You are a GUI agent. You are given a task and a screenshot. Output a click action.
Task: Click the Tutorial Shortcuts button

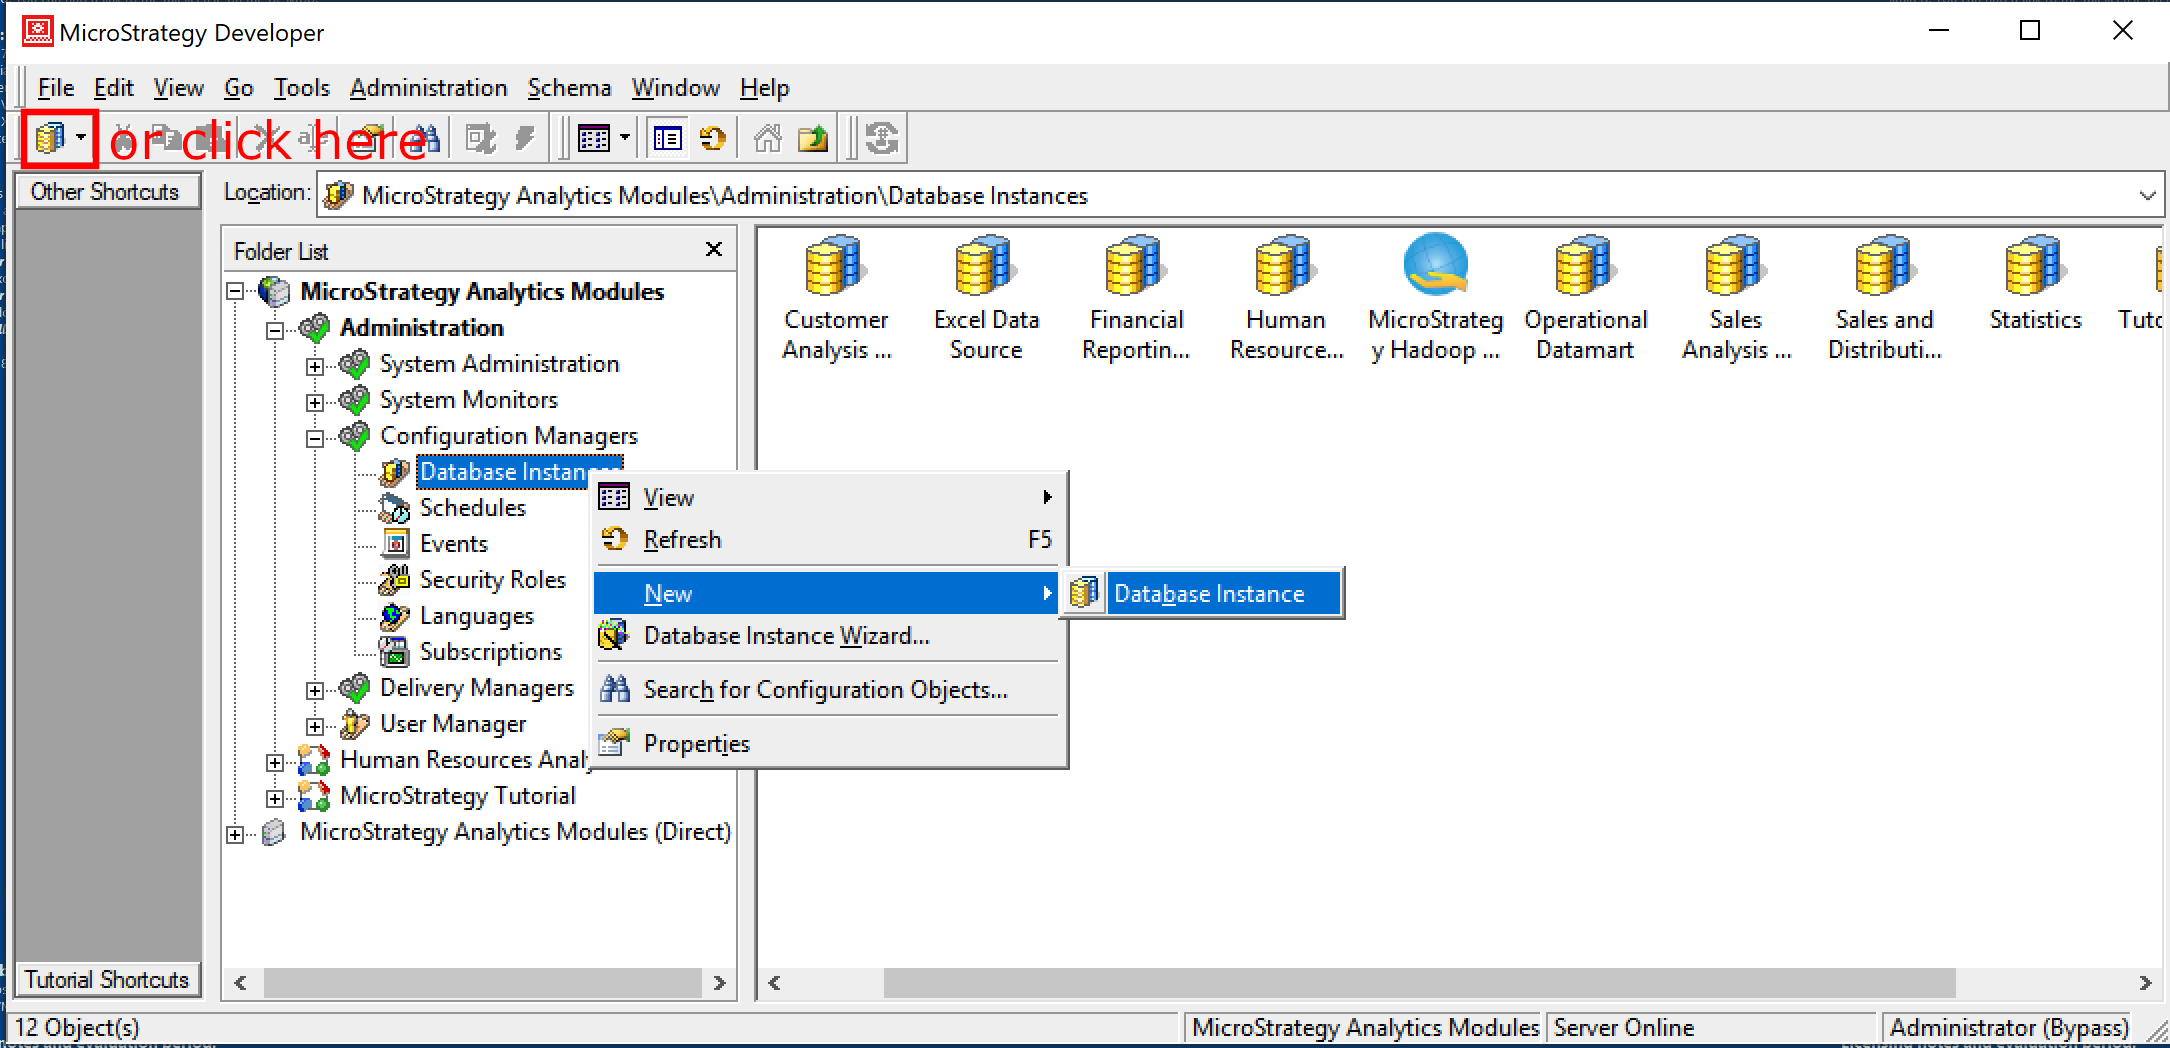click(x=107, y=979)
